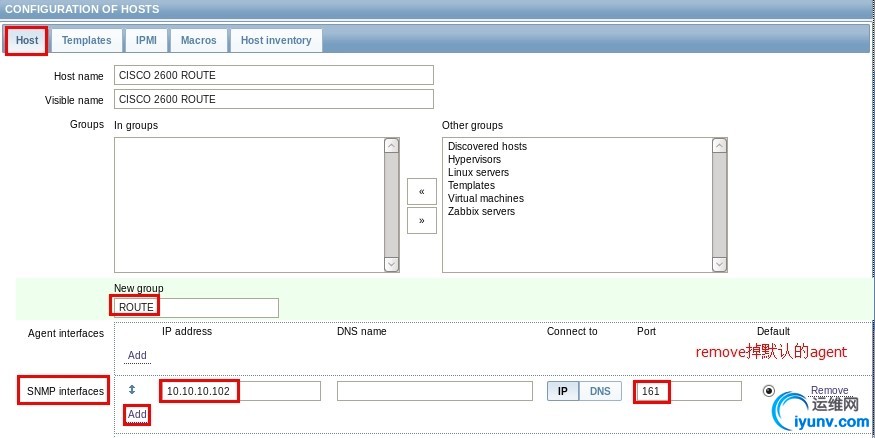Select Virtual machines in Other groups
Screen dimensions: 875x438
tap(485, 198)
